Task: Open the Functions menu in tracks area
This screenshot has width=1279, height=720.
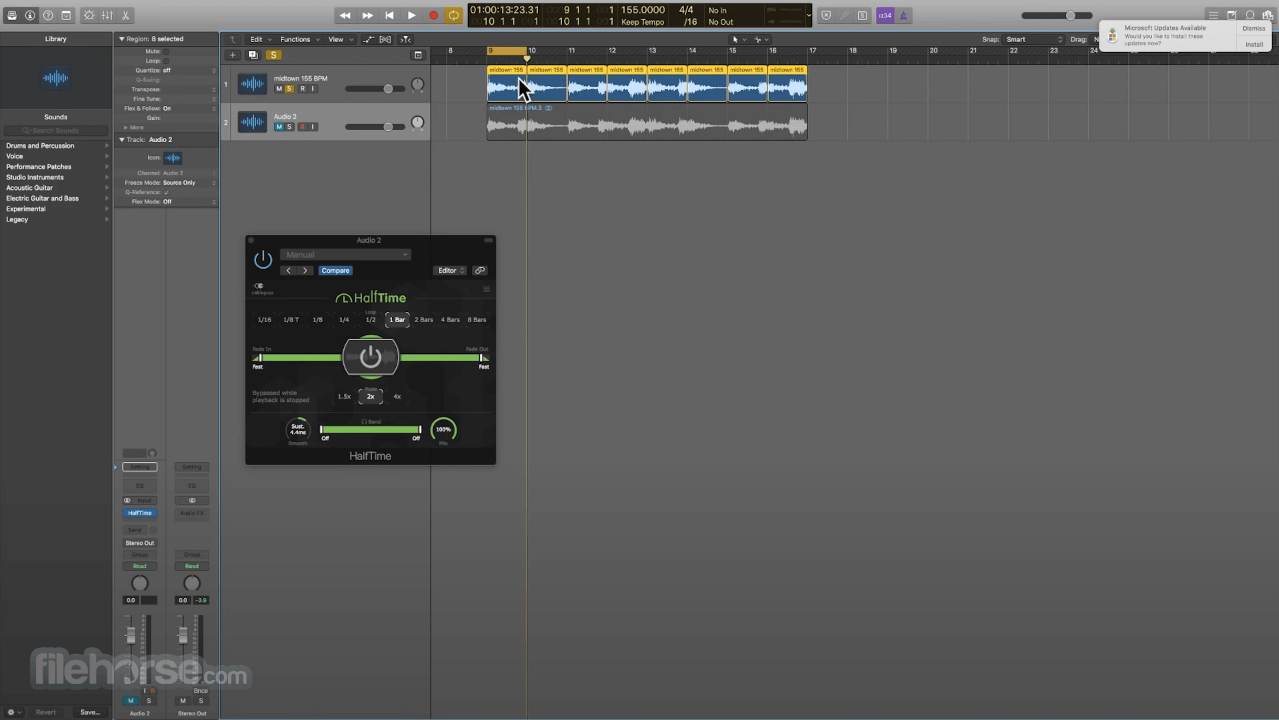Action: click(x=297, y=39)
